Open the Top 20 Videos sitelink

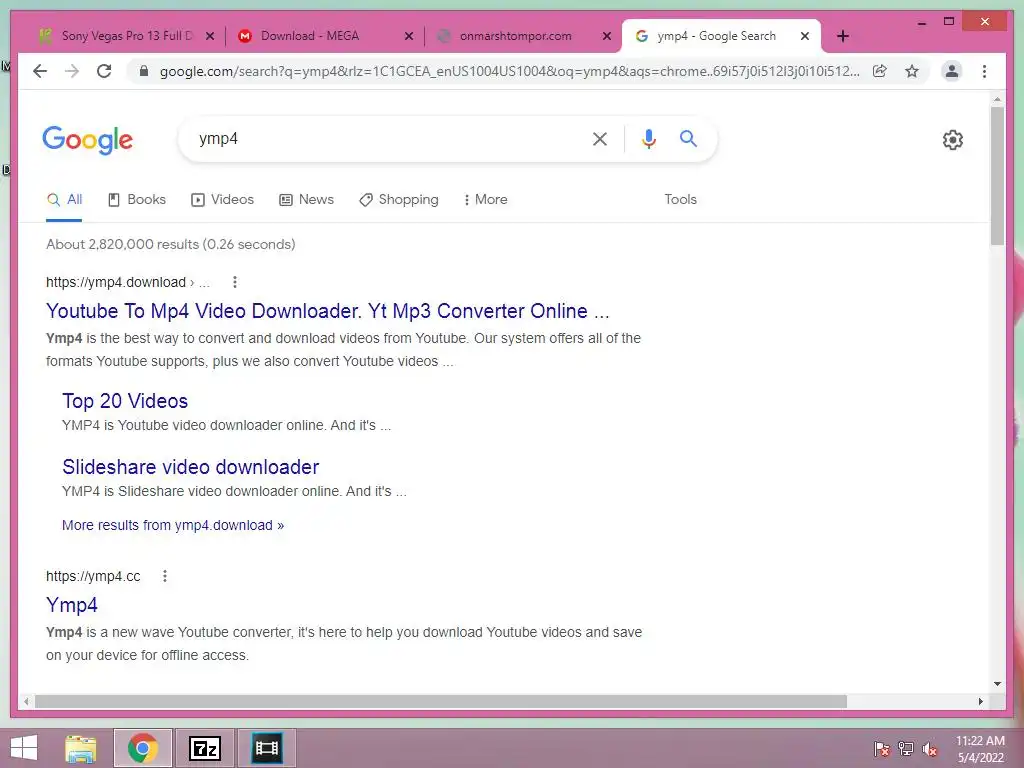coord(125,401)
